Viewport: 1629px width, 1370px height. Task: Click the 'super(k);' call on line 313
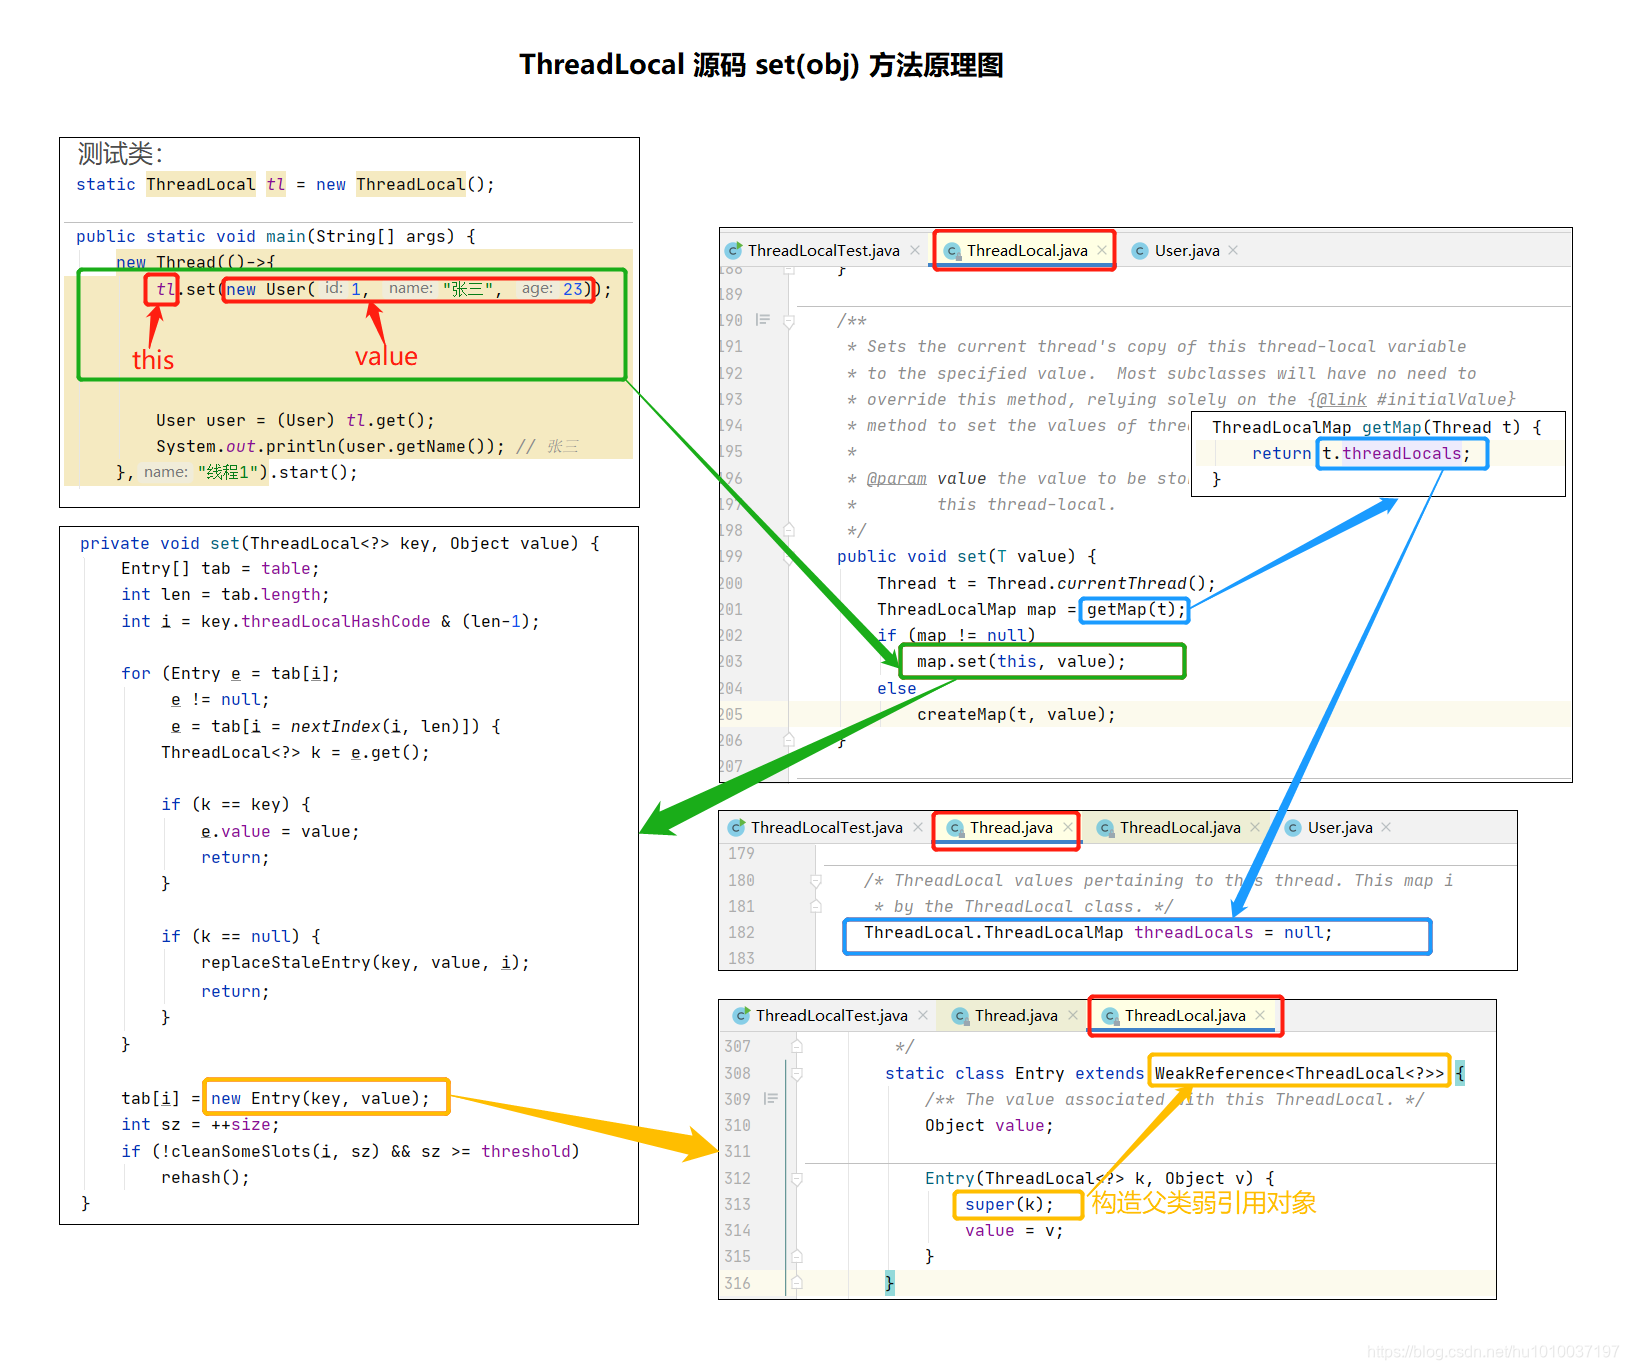pos(1009,1204)
